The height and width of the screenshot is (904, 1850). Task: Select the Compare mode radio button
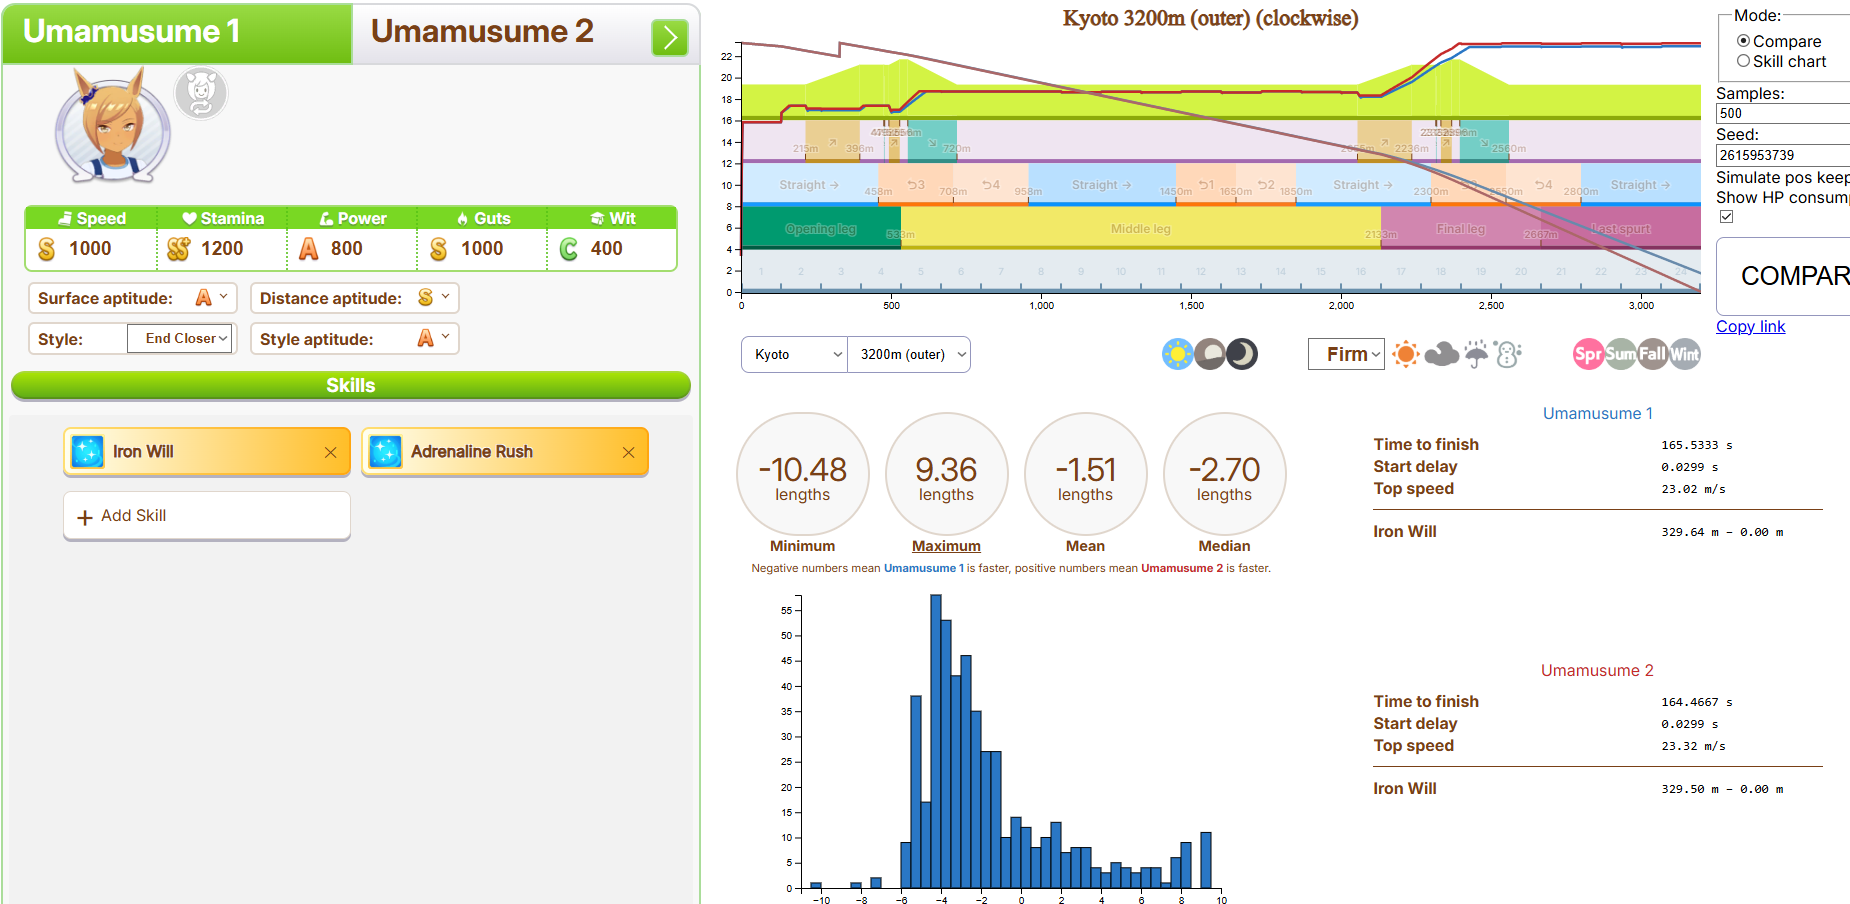pyautogui.click(x=1743, y=41)
